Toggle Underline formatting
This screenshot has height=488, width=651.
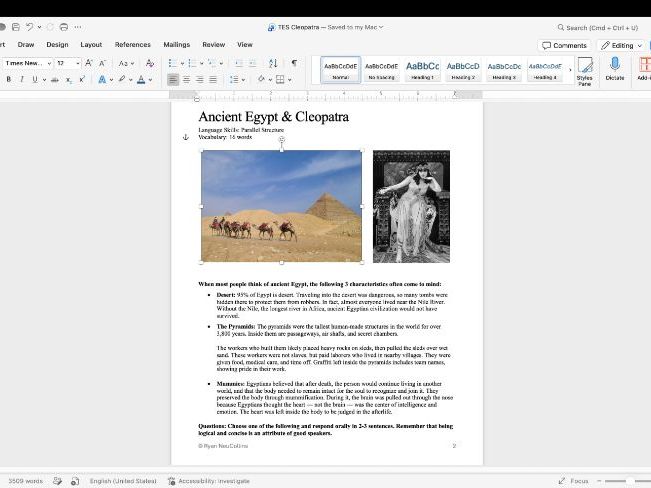point(35,79)
